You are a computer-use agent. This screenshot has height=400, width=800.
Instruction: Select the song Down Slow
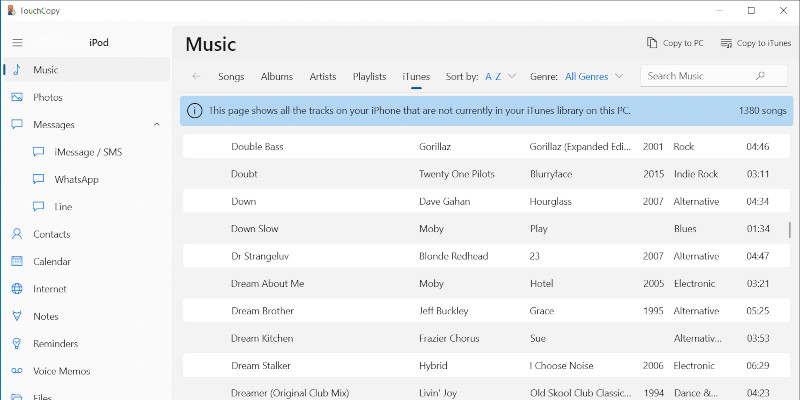(255, 229)
